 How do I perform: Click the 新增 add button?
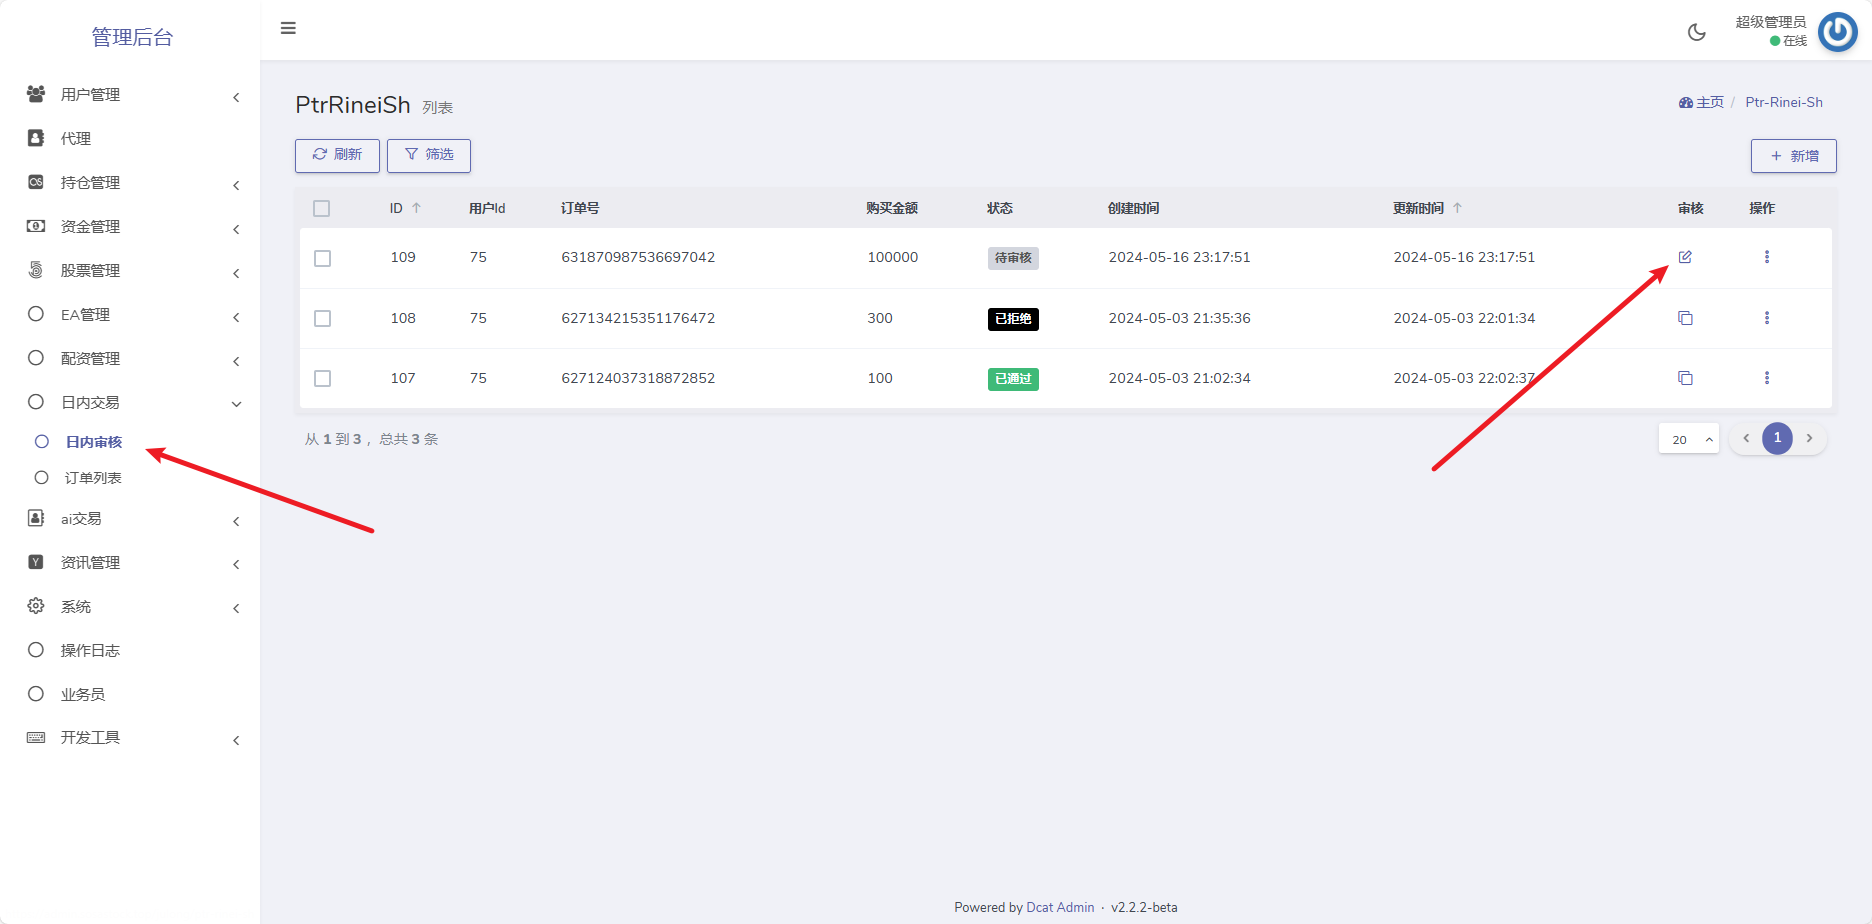[1793, 156]
